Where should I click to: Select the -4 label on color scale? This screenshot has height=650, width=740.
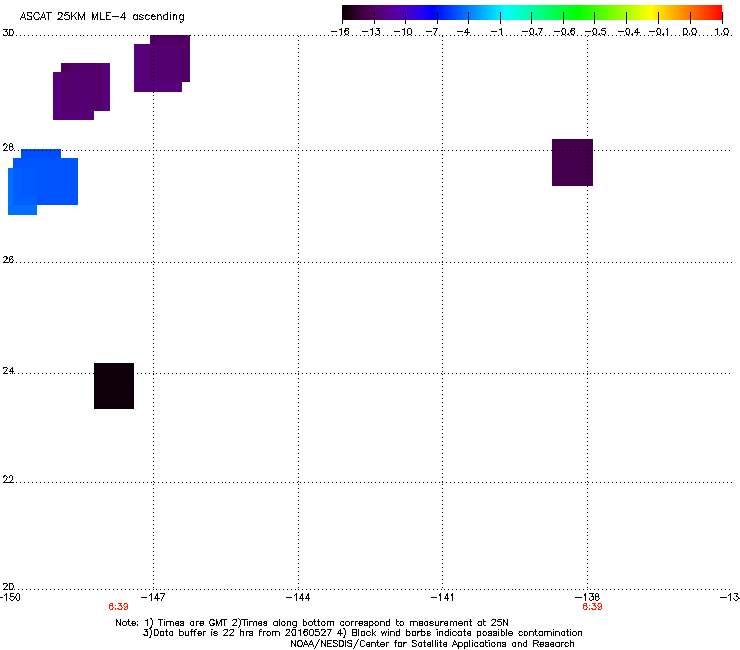pyautogui.click(x=463, y=32)
